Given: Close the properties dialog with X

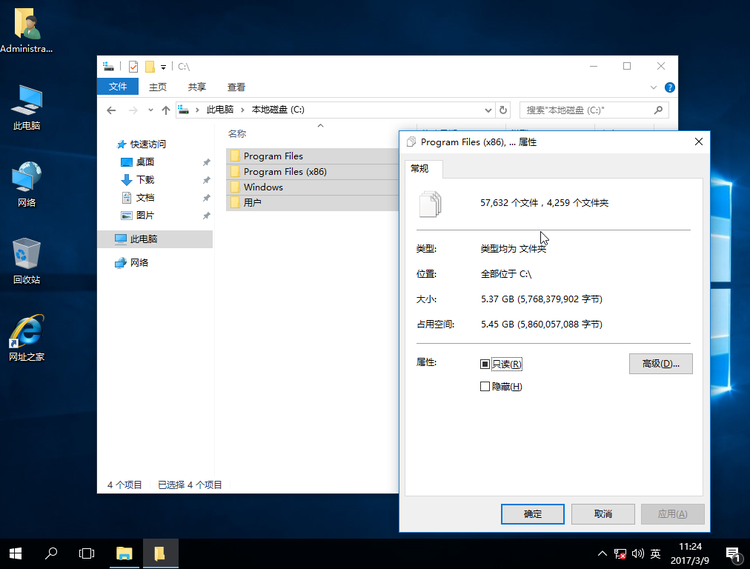Looking at the screenshot, I should pos(698,142).
